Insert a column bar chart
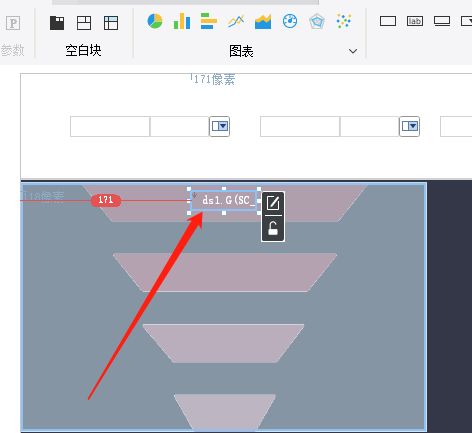The image size is (472, 433). tap(182, 21)
